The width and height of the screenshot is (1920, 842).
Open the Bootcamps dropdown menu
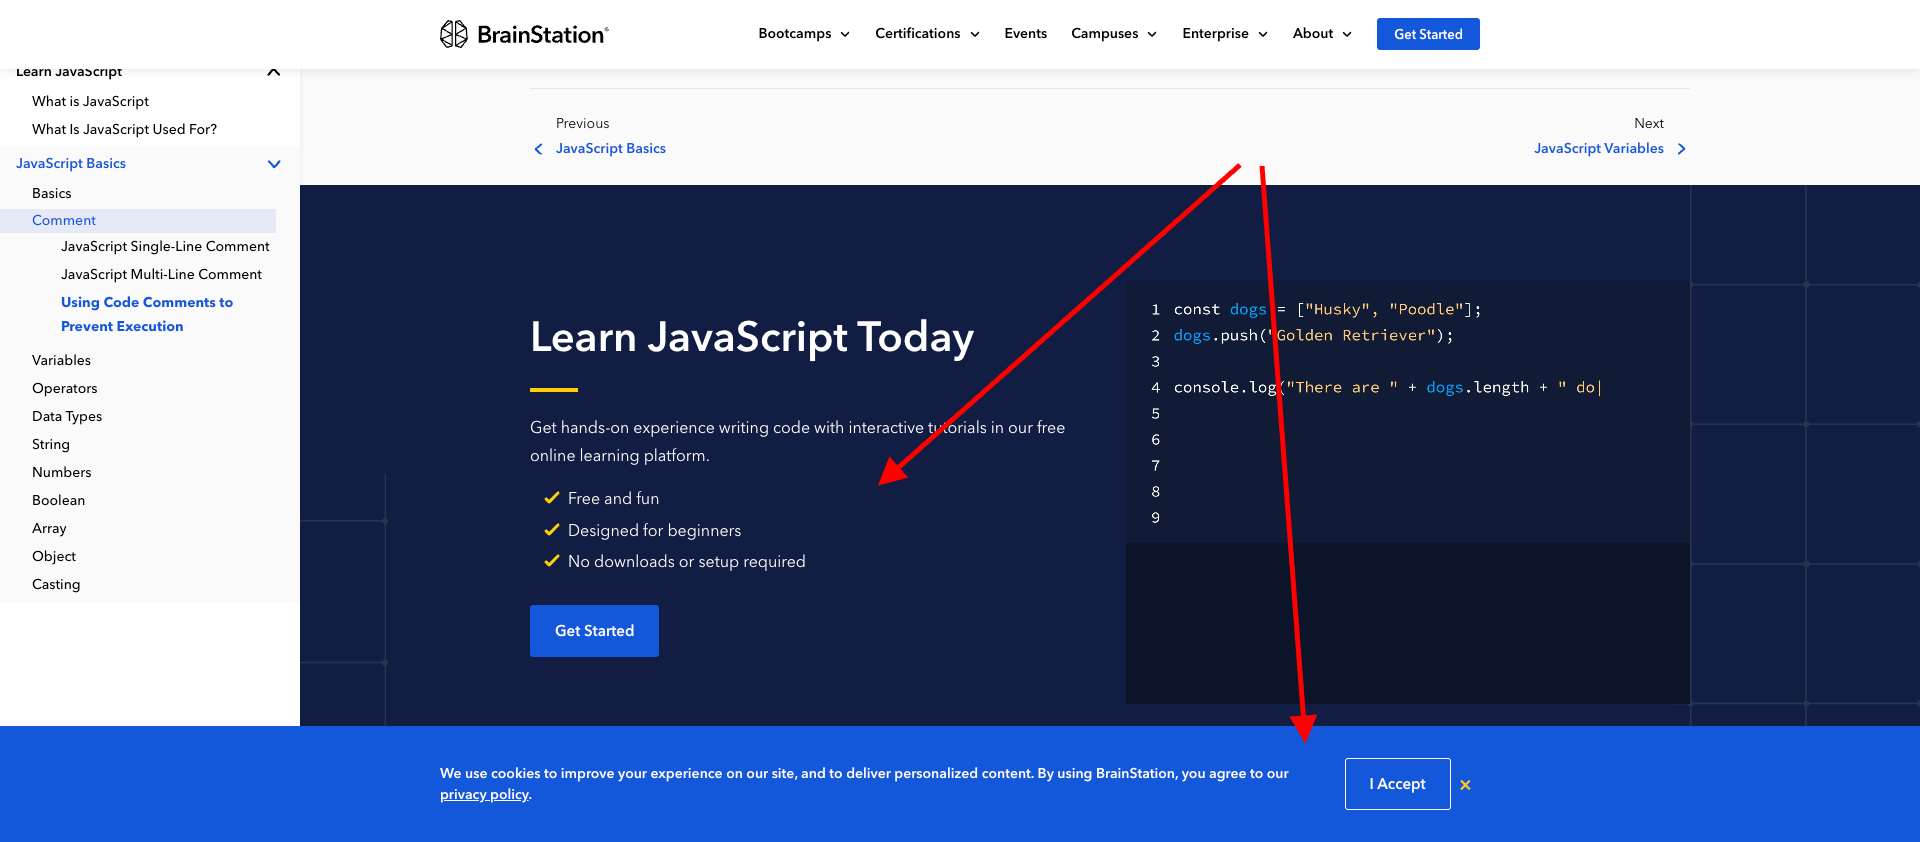[x=804, y=34]
